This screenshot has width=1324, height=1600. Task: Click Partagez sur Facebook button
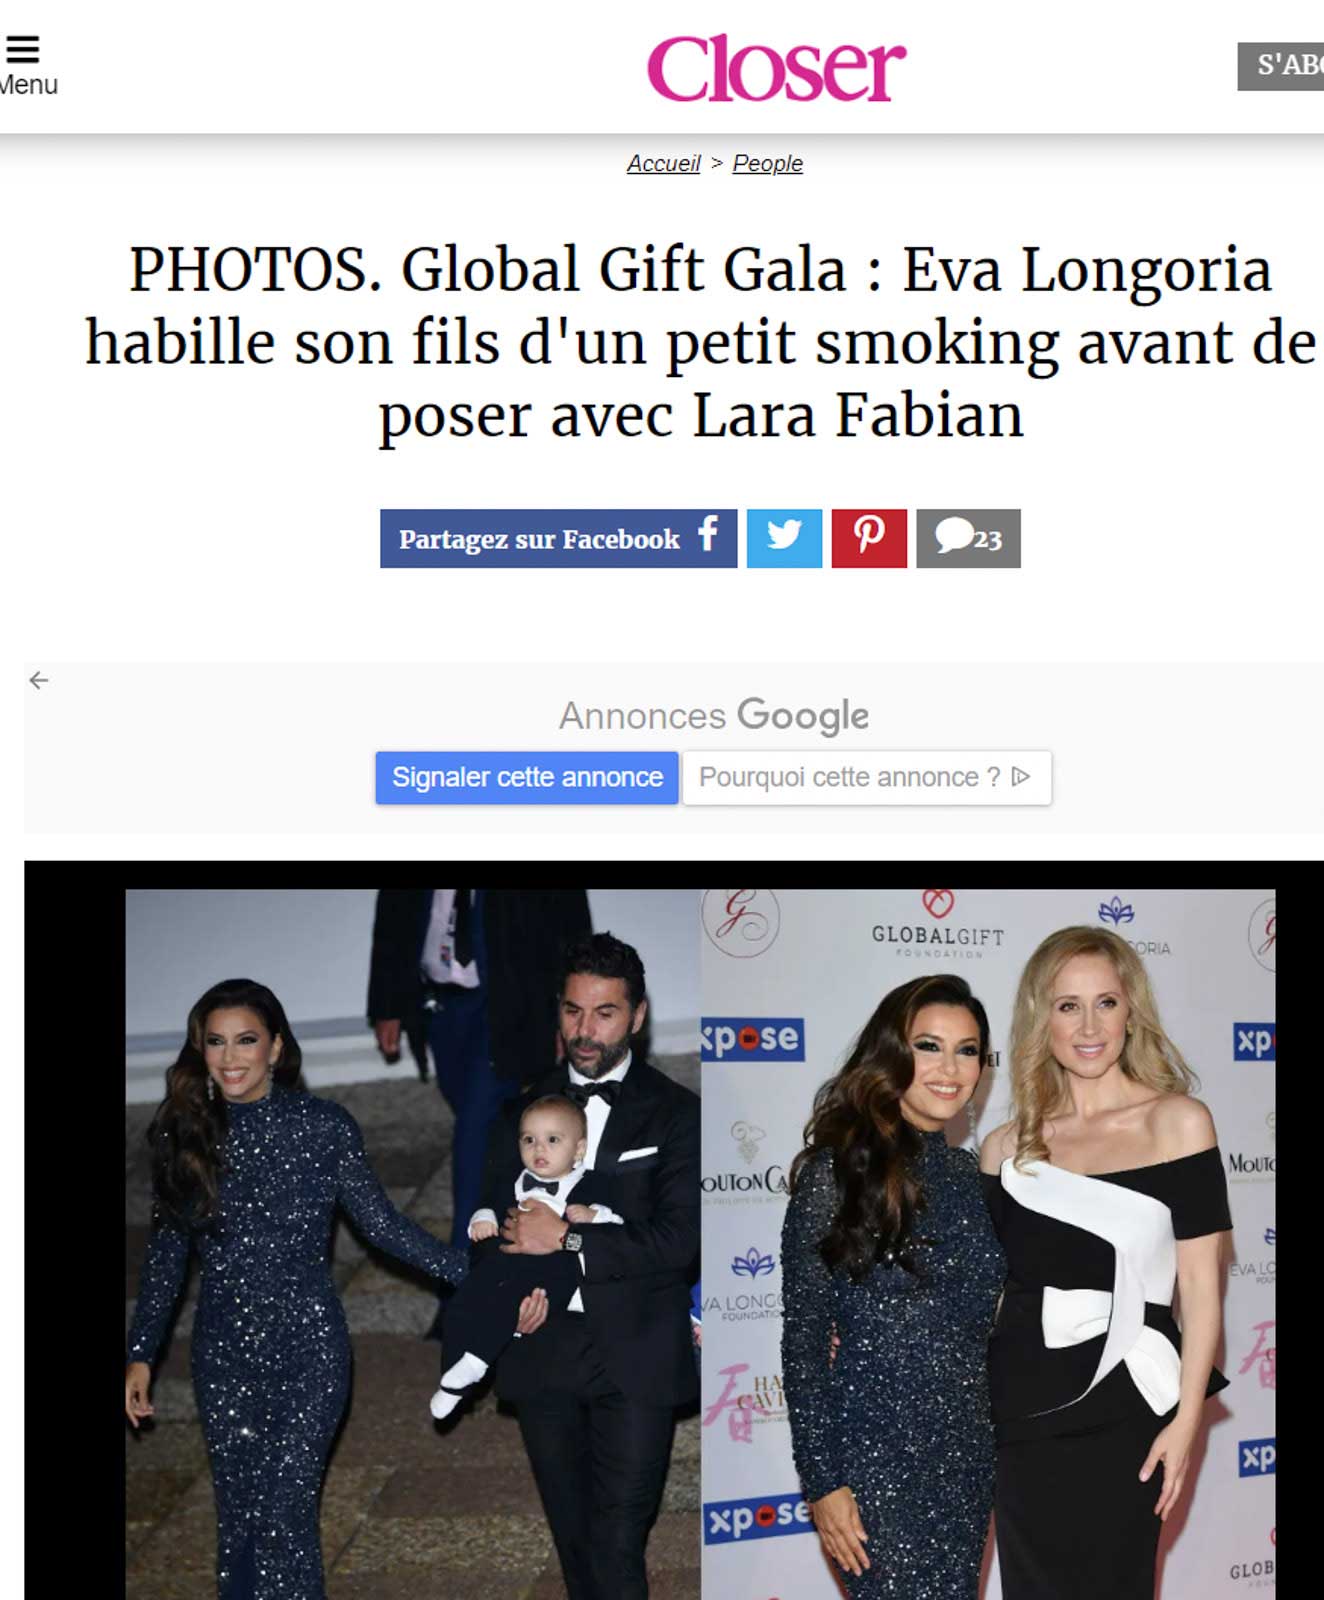558,538
